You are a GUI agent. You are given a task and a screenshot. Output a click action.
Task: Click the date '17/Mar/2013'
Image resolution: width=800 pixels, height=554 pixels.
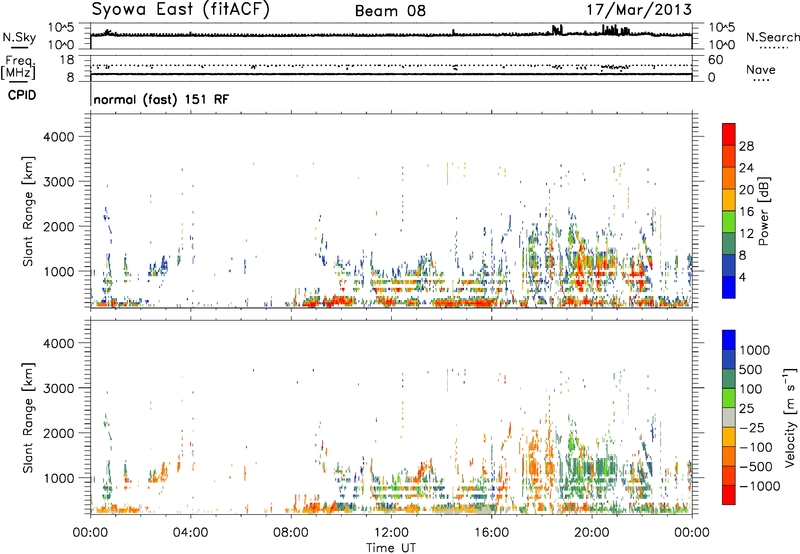(x=639, y=9)
